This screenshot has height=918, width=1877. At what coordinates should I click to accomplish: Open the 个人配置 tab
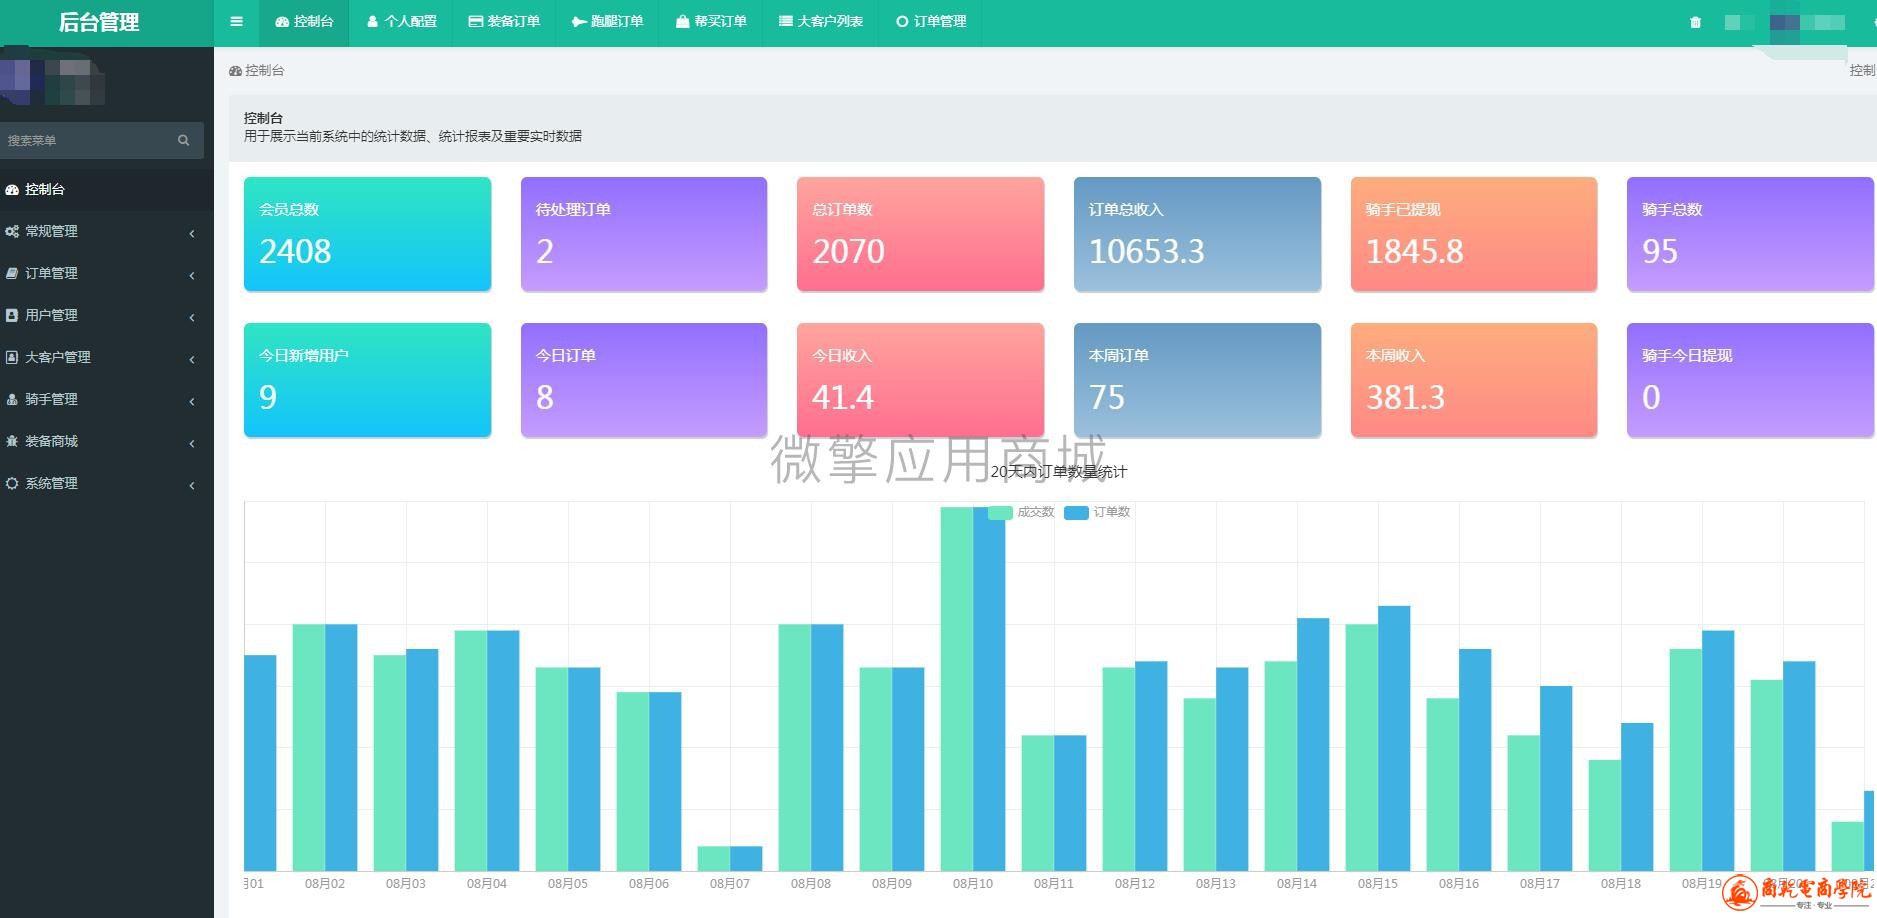pyautogui.click(x=401, y=21)
